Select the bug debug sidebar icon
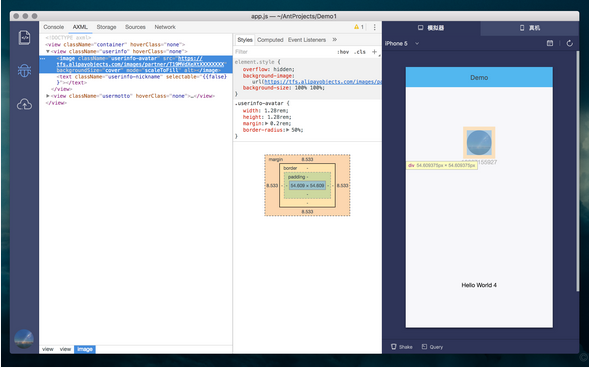The height and width of the screenshot is (368, 589). point(24,71)
